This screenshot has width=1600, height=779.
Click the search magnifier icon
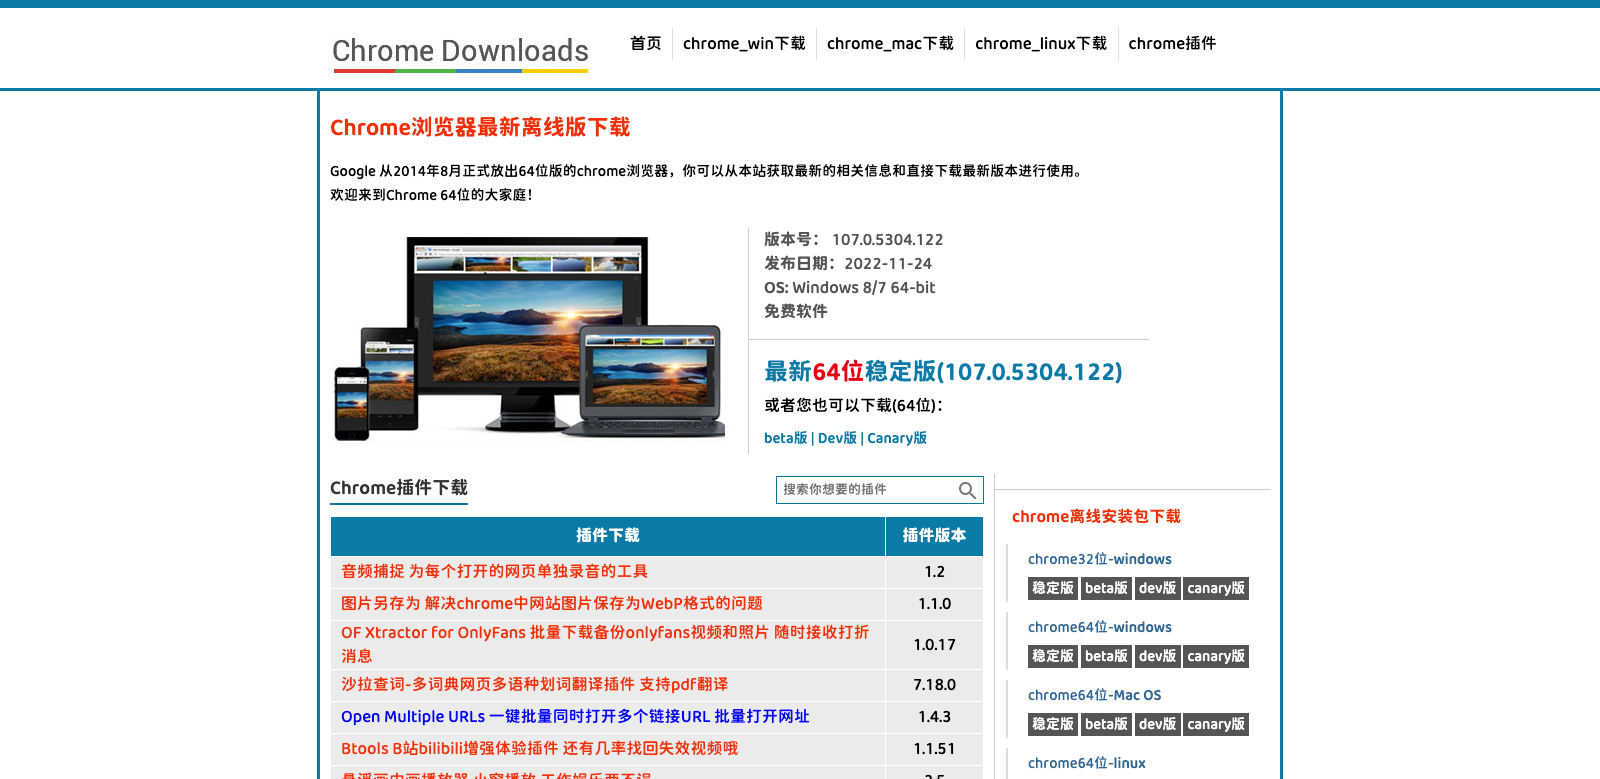click(967, 490)
